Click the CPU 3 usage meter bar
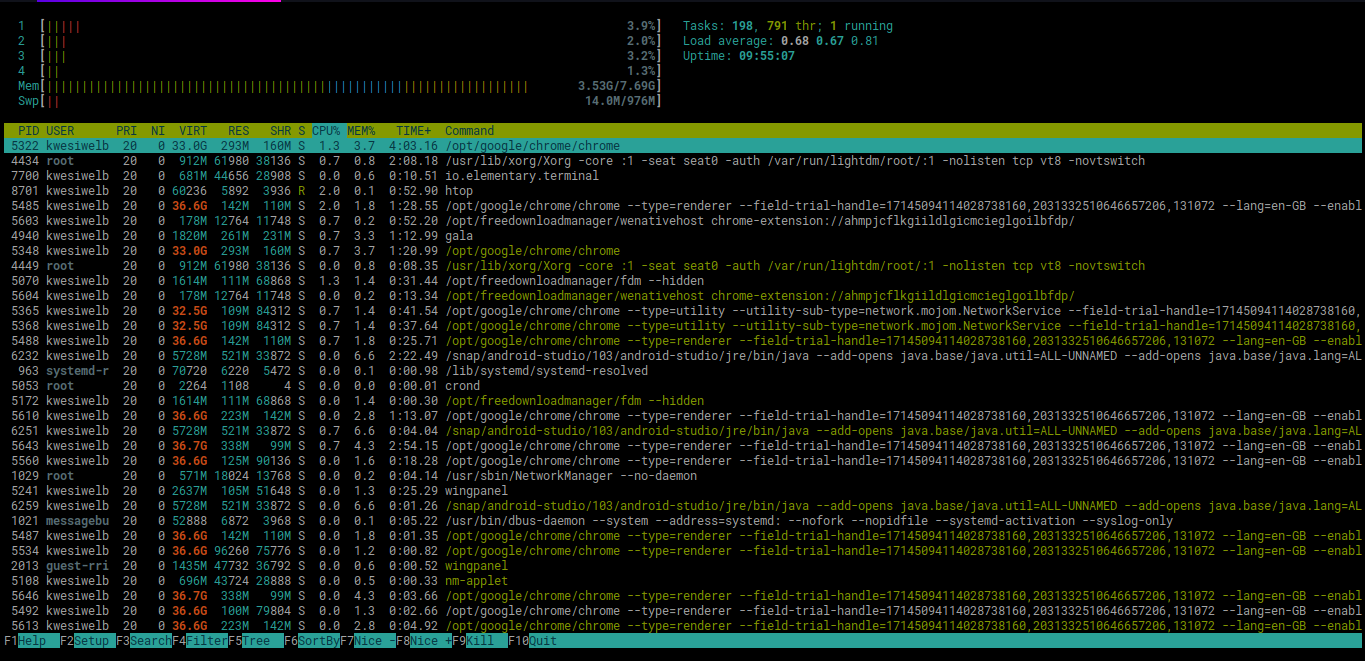1365x661 pixels. tap(350, 56)
